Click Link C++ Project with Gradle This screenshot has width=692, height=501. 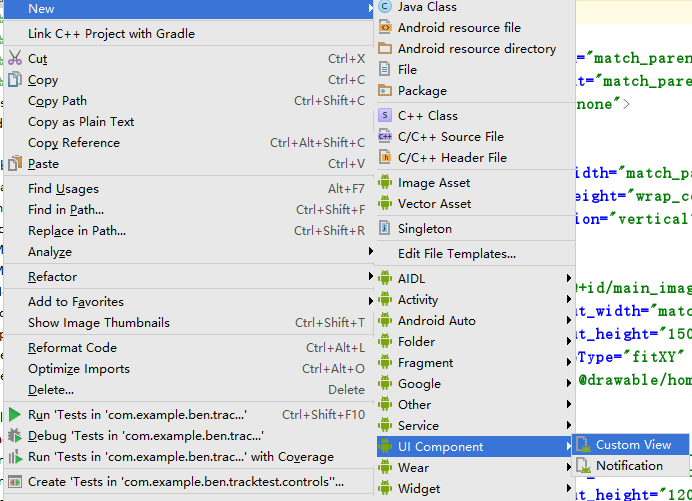click(x=111, y=34)
